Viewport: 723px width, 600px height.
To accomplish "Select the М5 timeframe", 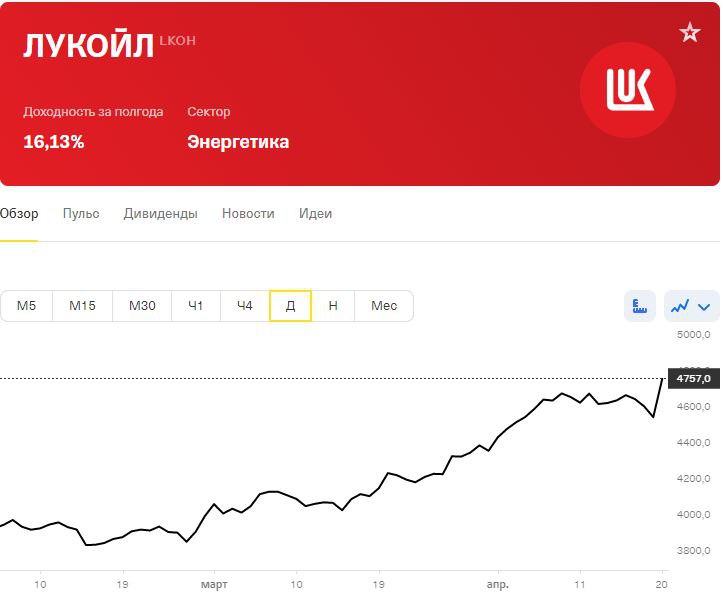I will (x=27, y=306).
